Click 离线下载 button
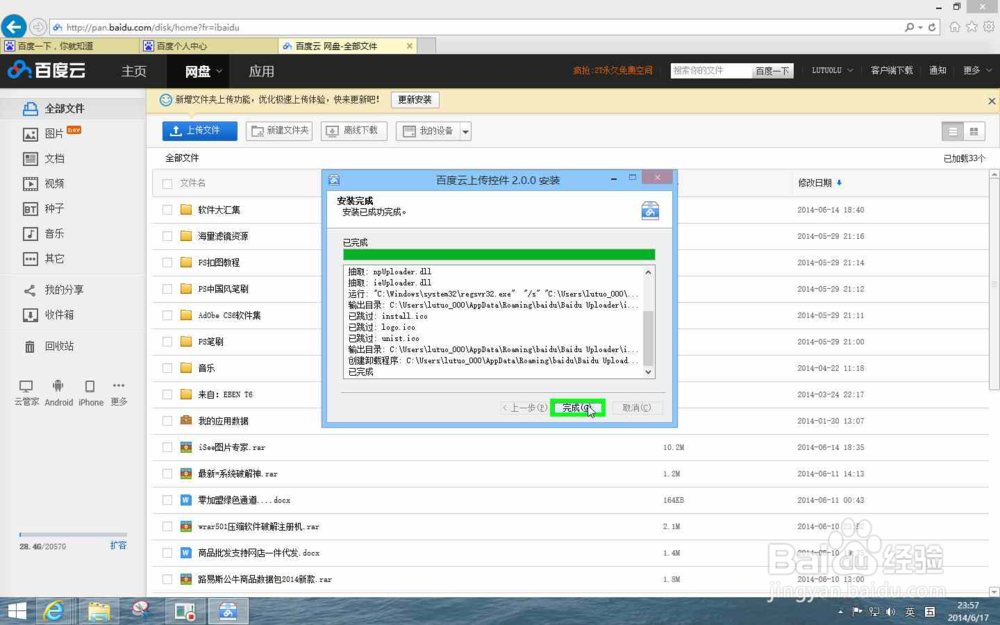Viewport: 1000px width, 625px height. [x=354, y=131]
